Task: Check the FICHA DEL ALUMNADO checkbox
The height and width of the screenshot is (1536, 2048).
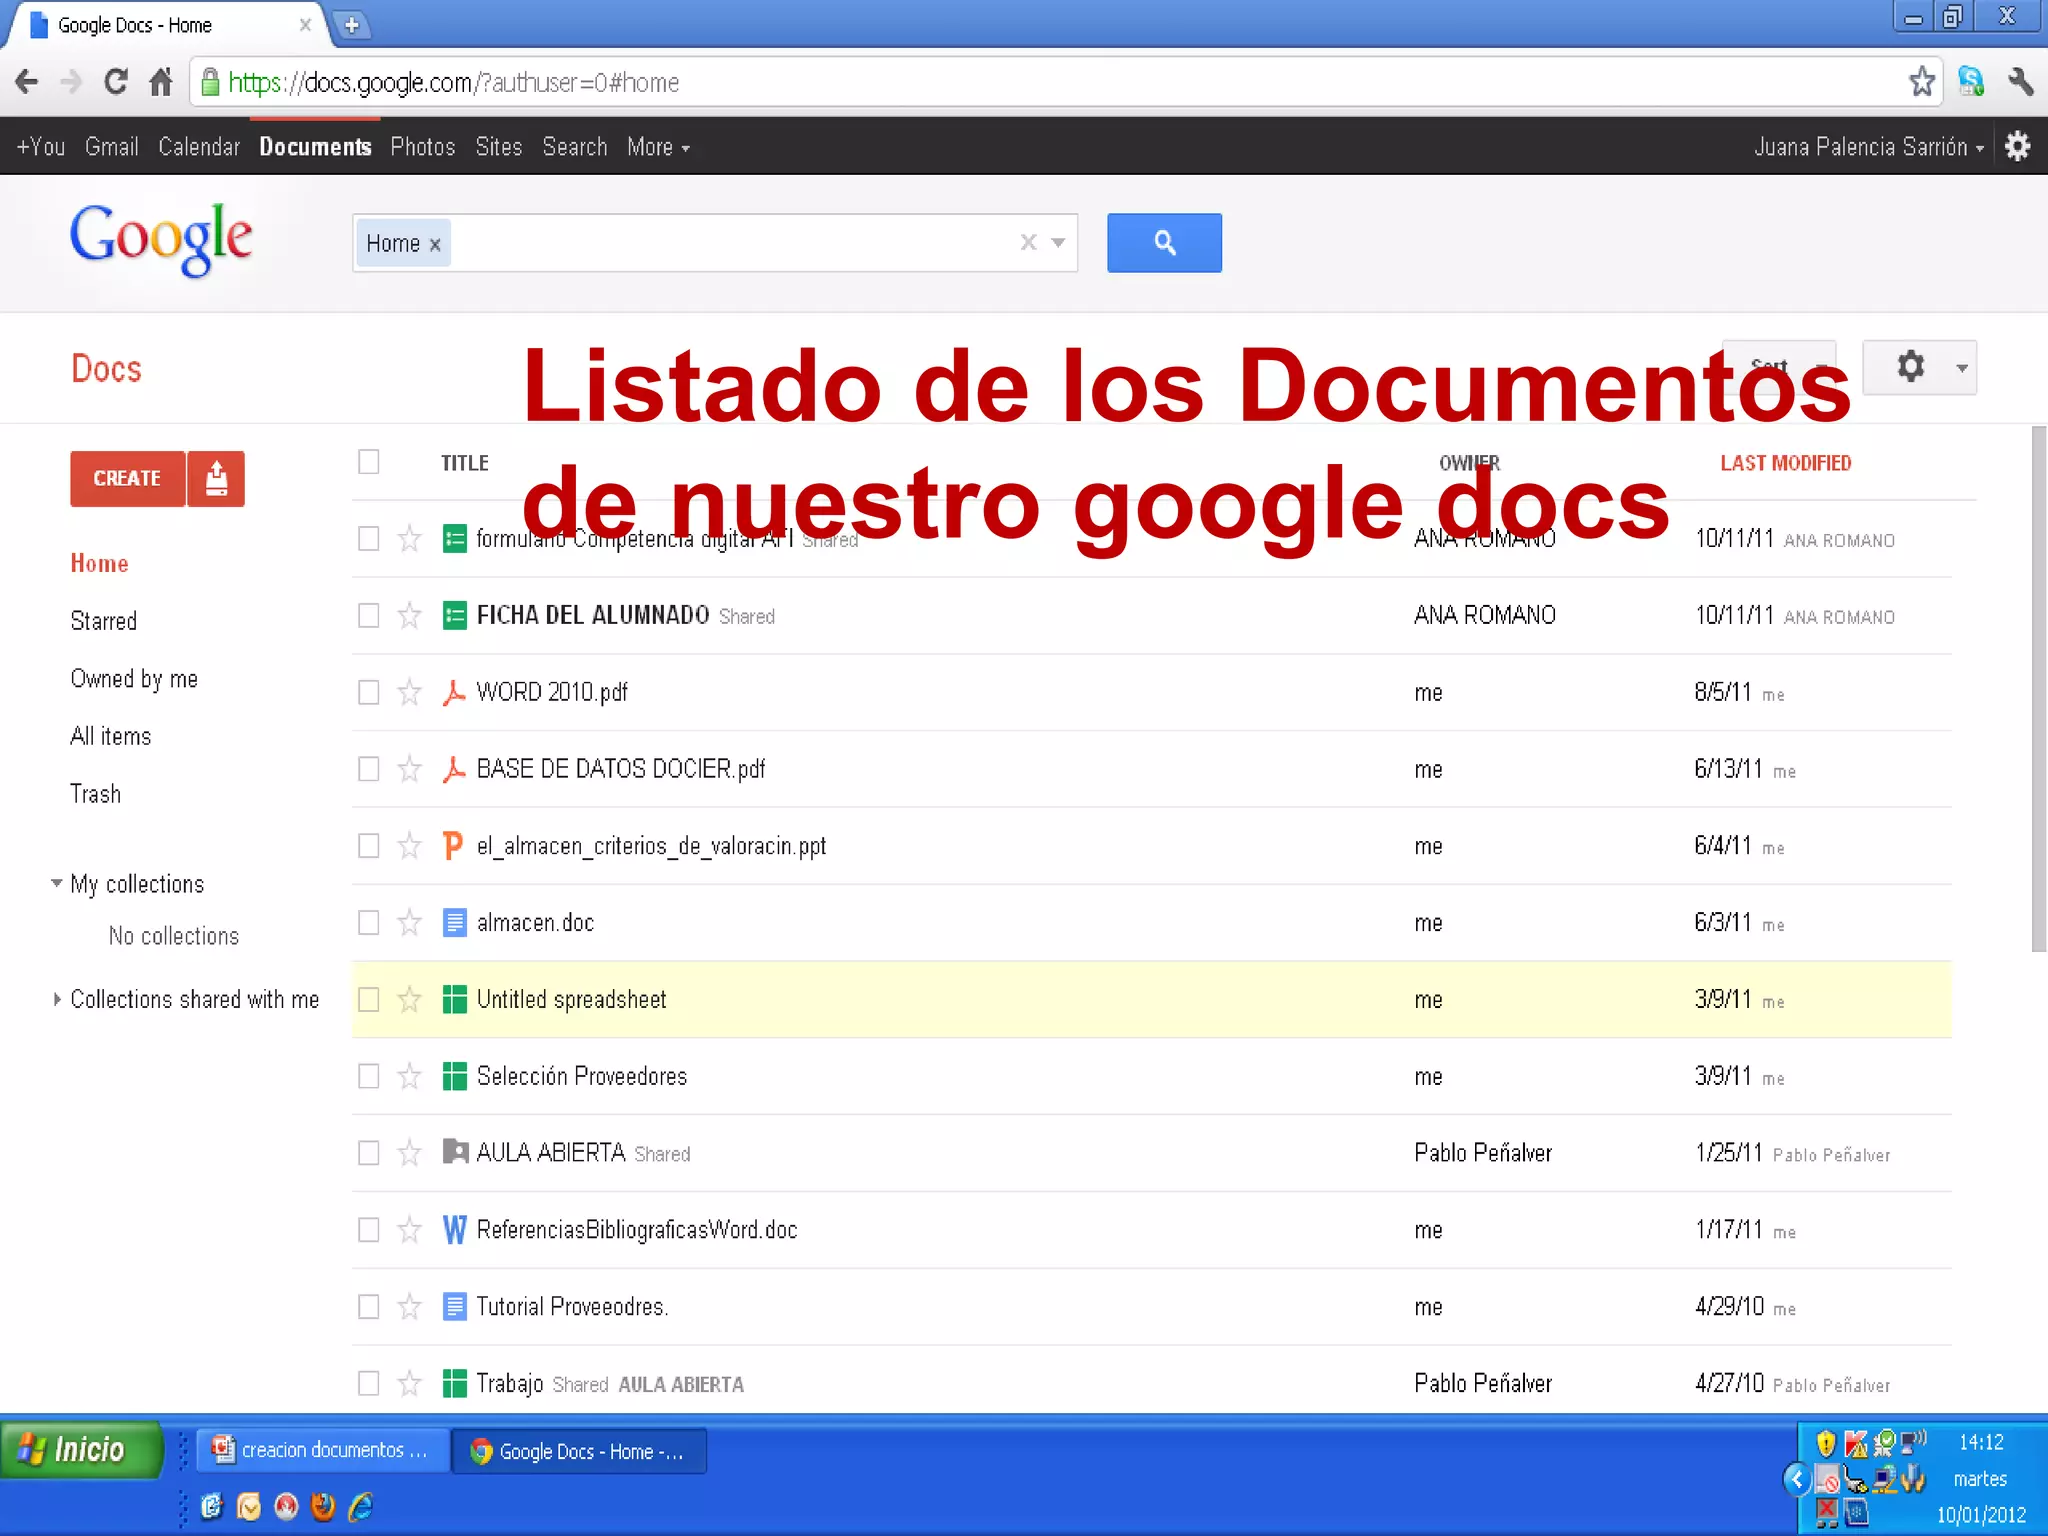Action: pyautogui.click(x=369, y=615)
